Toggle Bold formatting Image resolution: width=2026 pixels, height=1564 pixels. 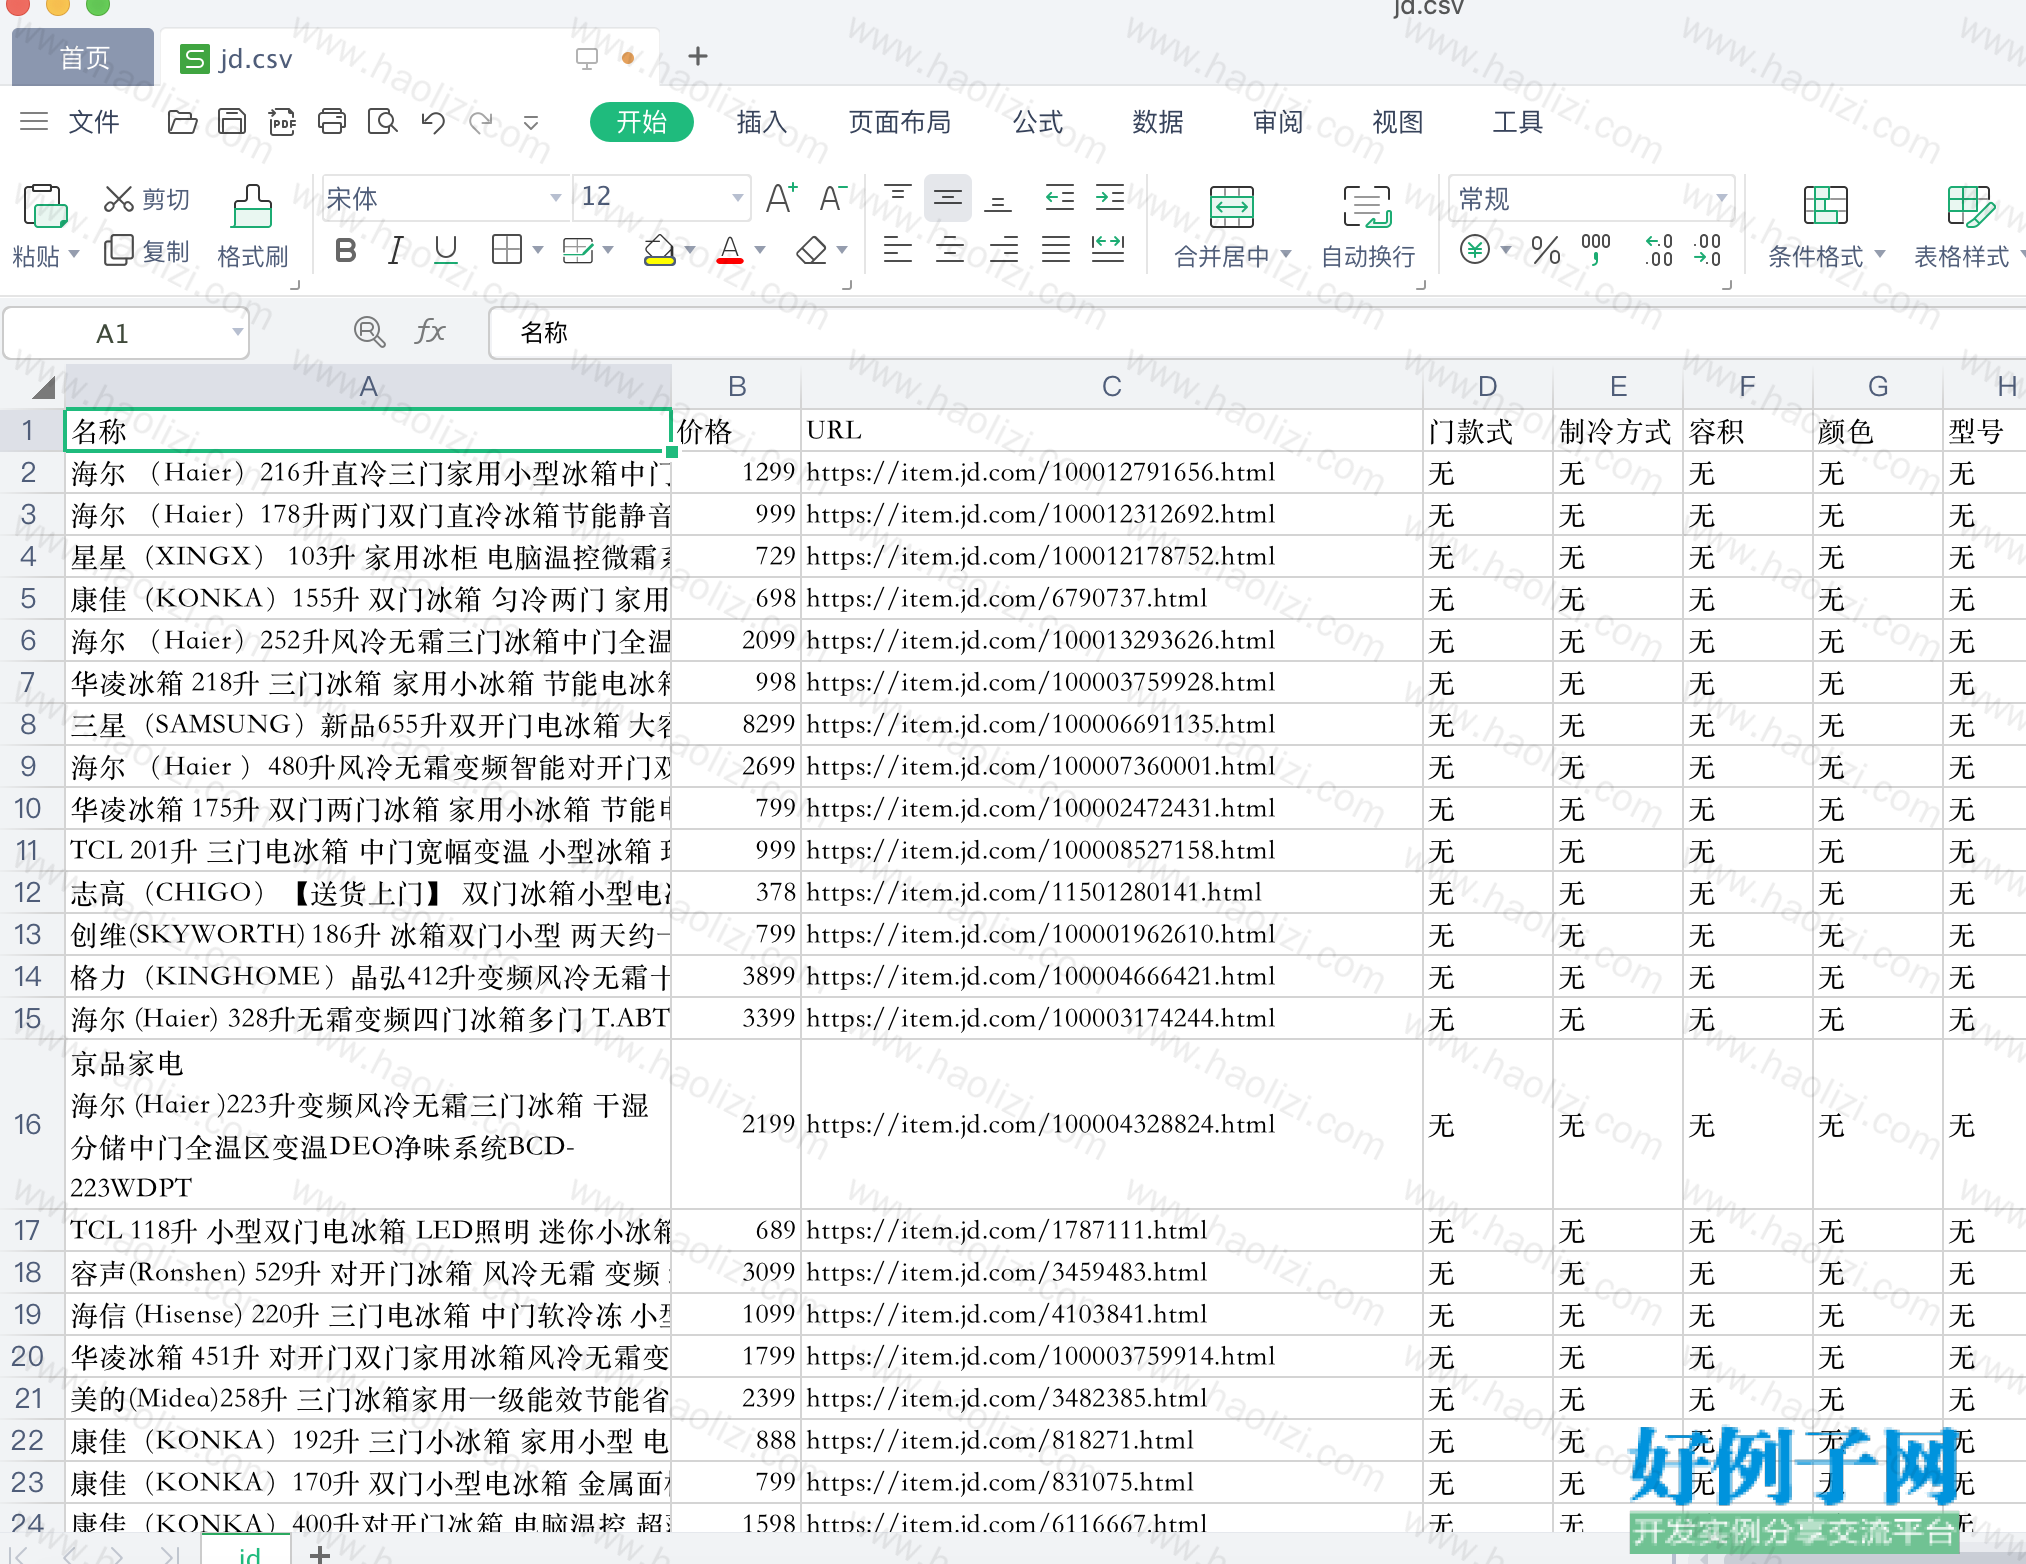click(346, 250)
